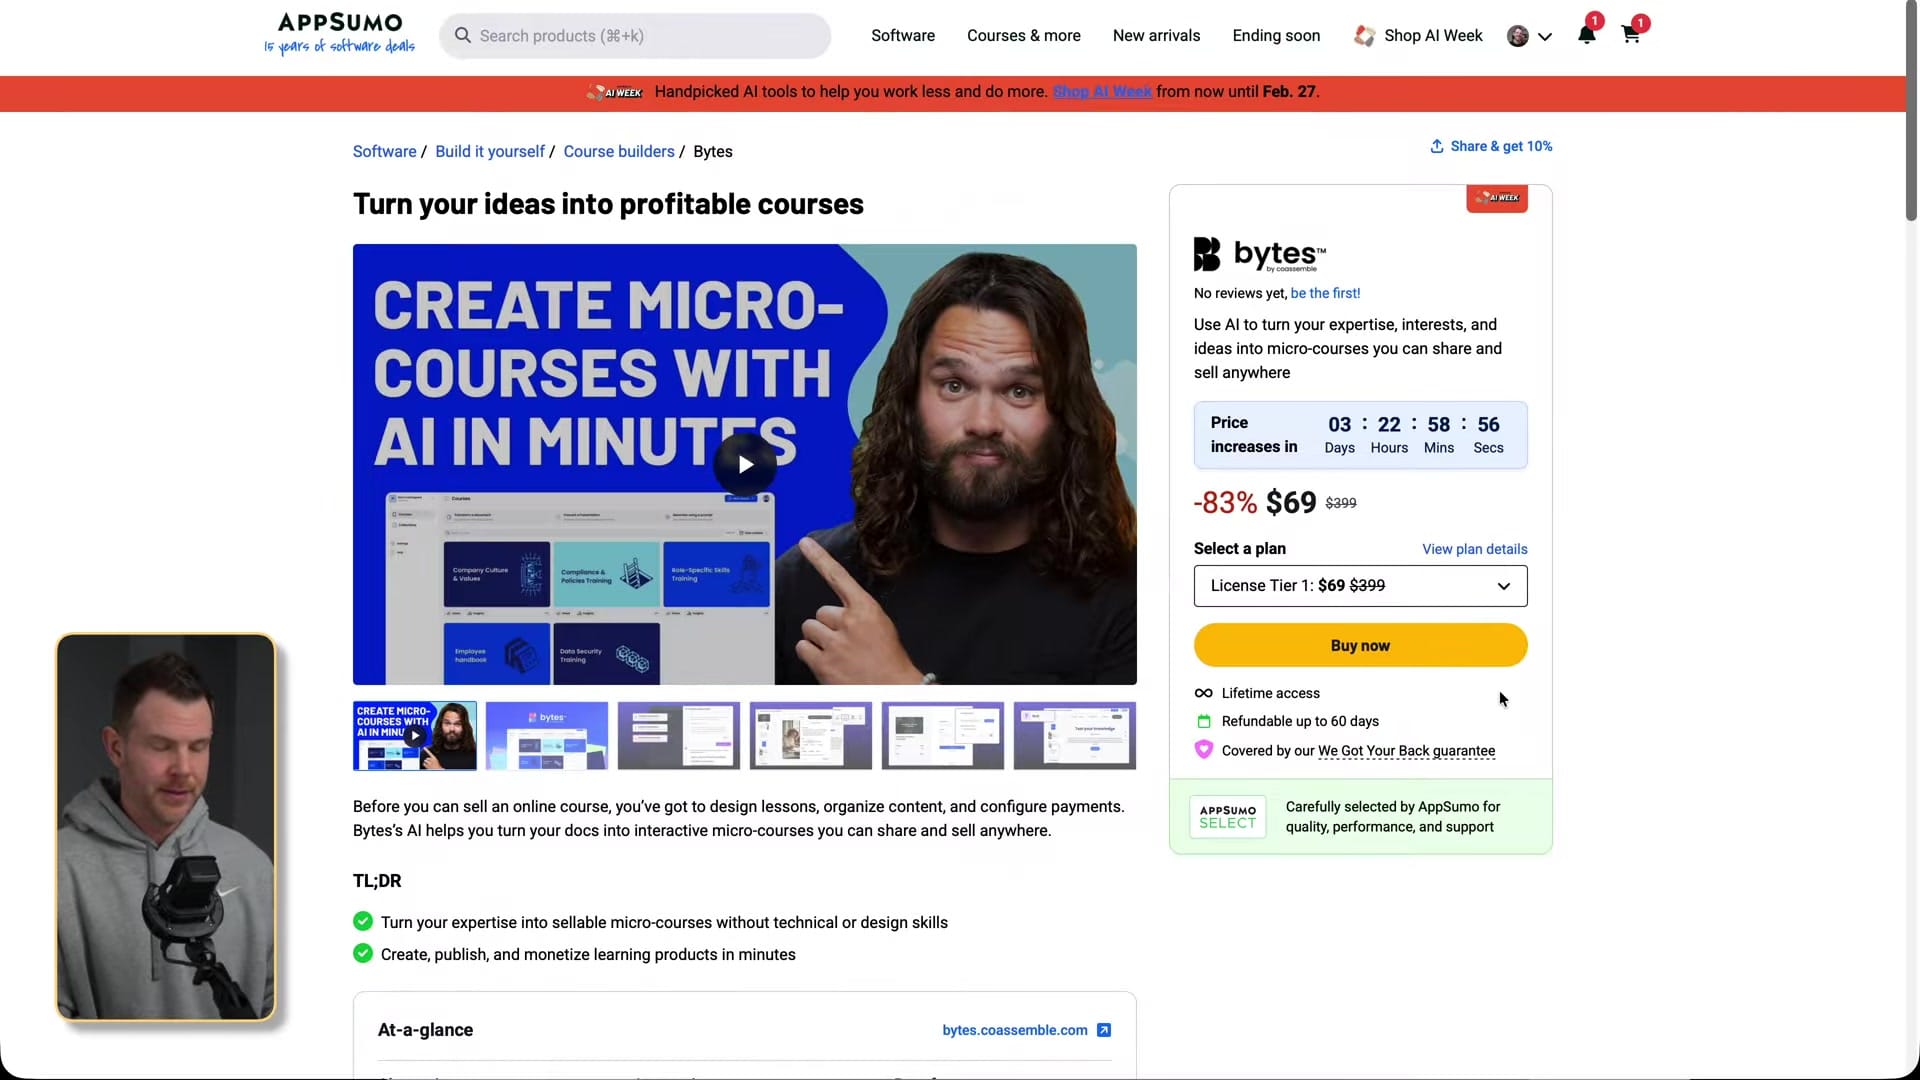Click Shop AI Week link in red banner
Viewport: 1920px width, 1080px height.
tap(1102, 92)
